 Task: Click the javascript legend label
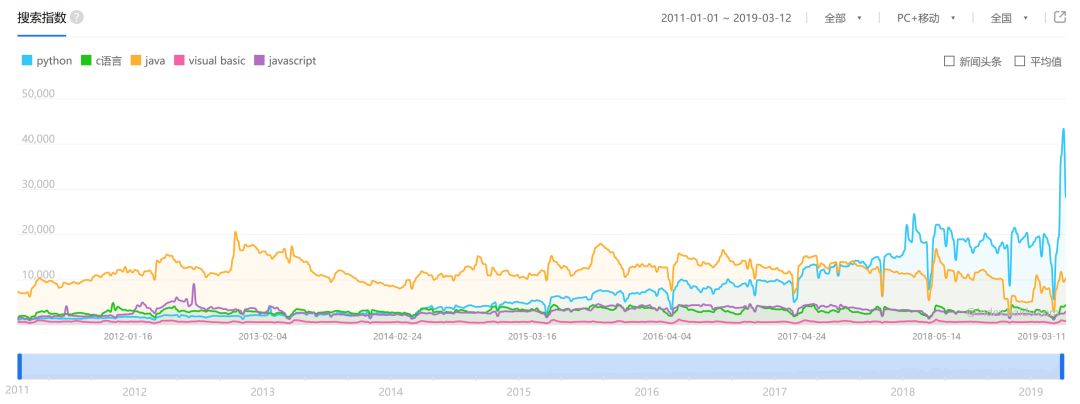(292, 61)
